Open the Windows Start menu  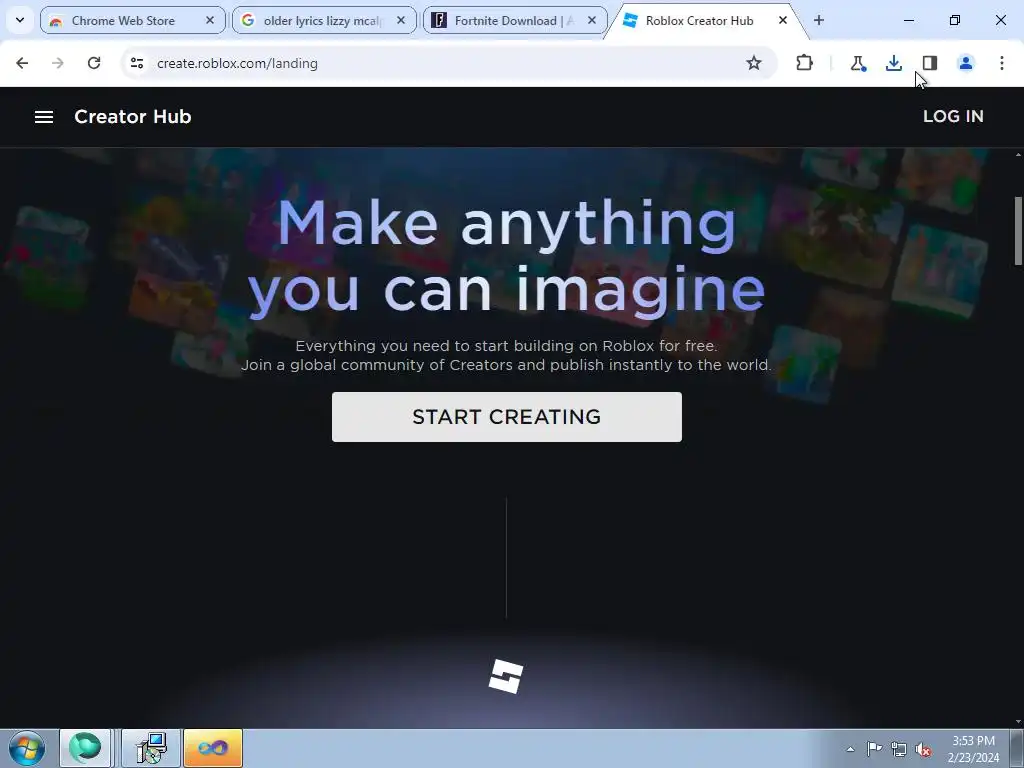(x=27, y=748)
